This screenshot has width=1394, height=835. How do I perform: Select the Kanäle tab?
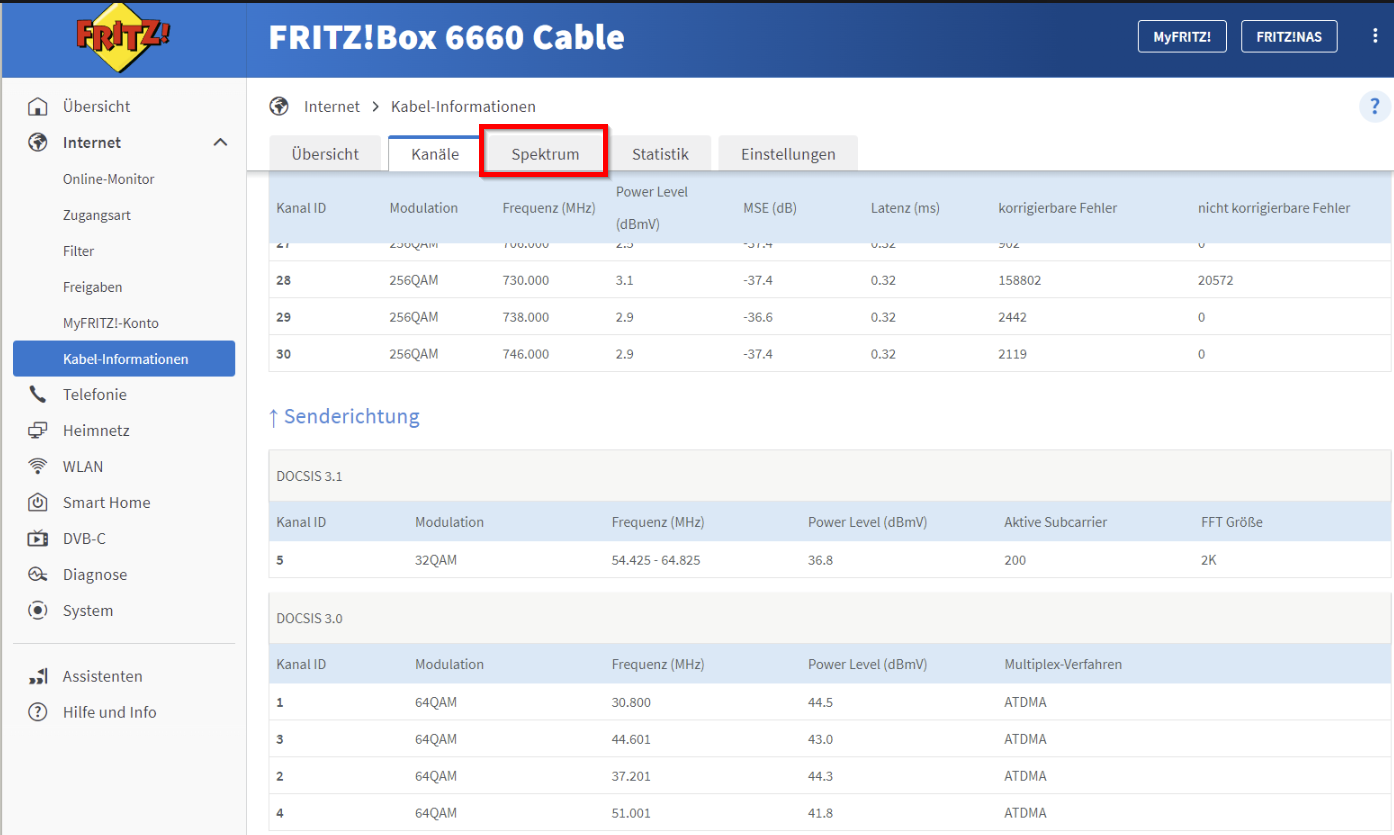point(435,154)
